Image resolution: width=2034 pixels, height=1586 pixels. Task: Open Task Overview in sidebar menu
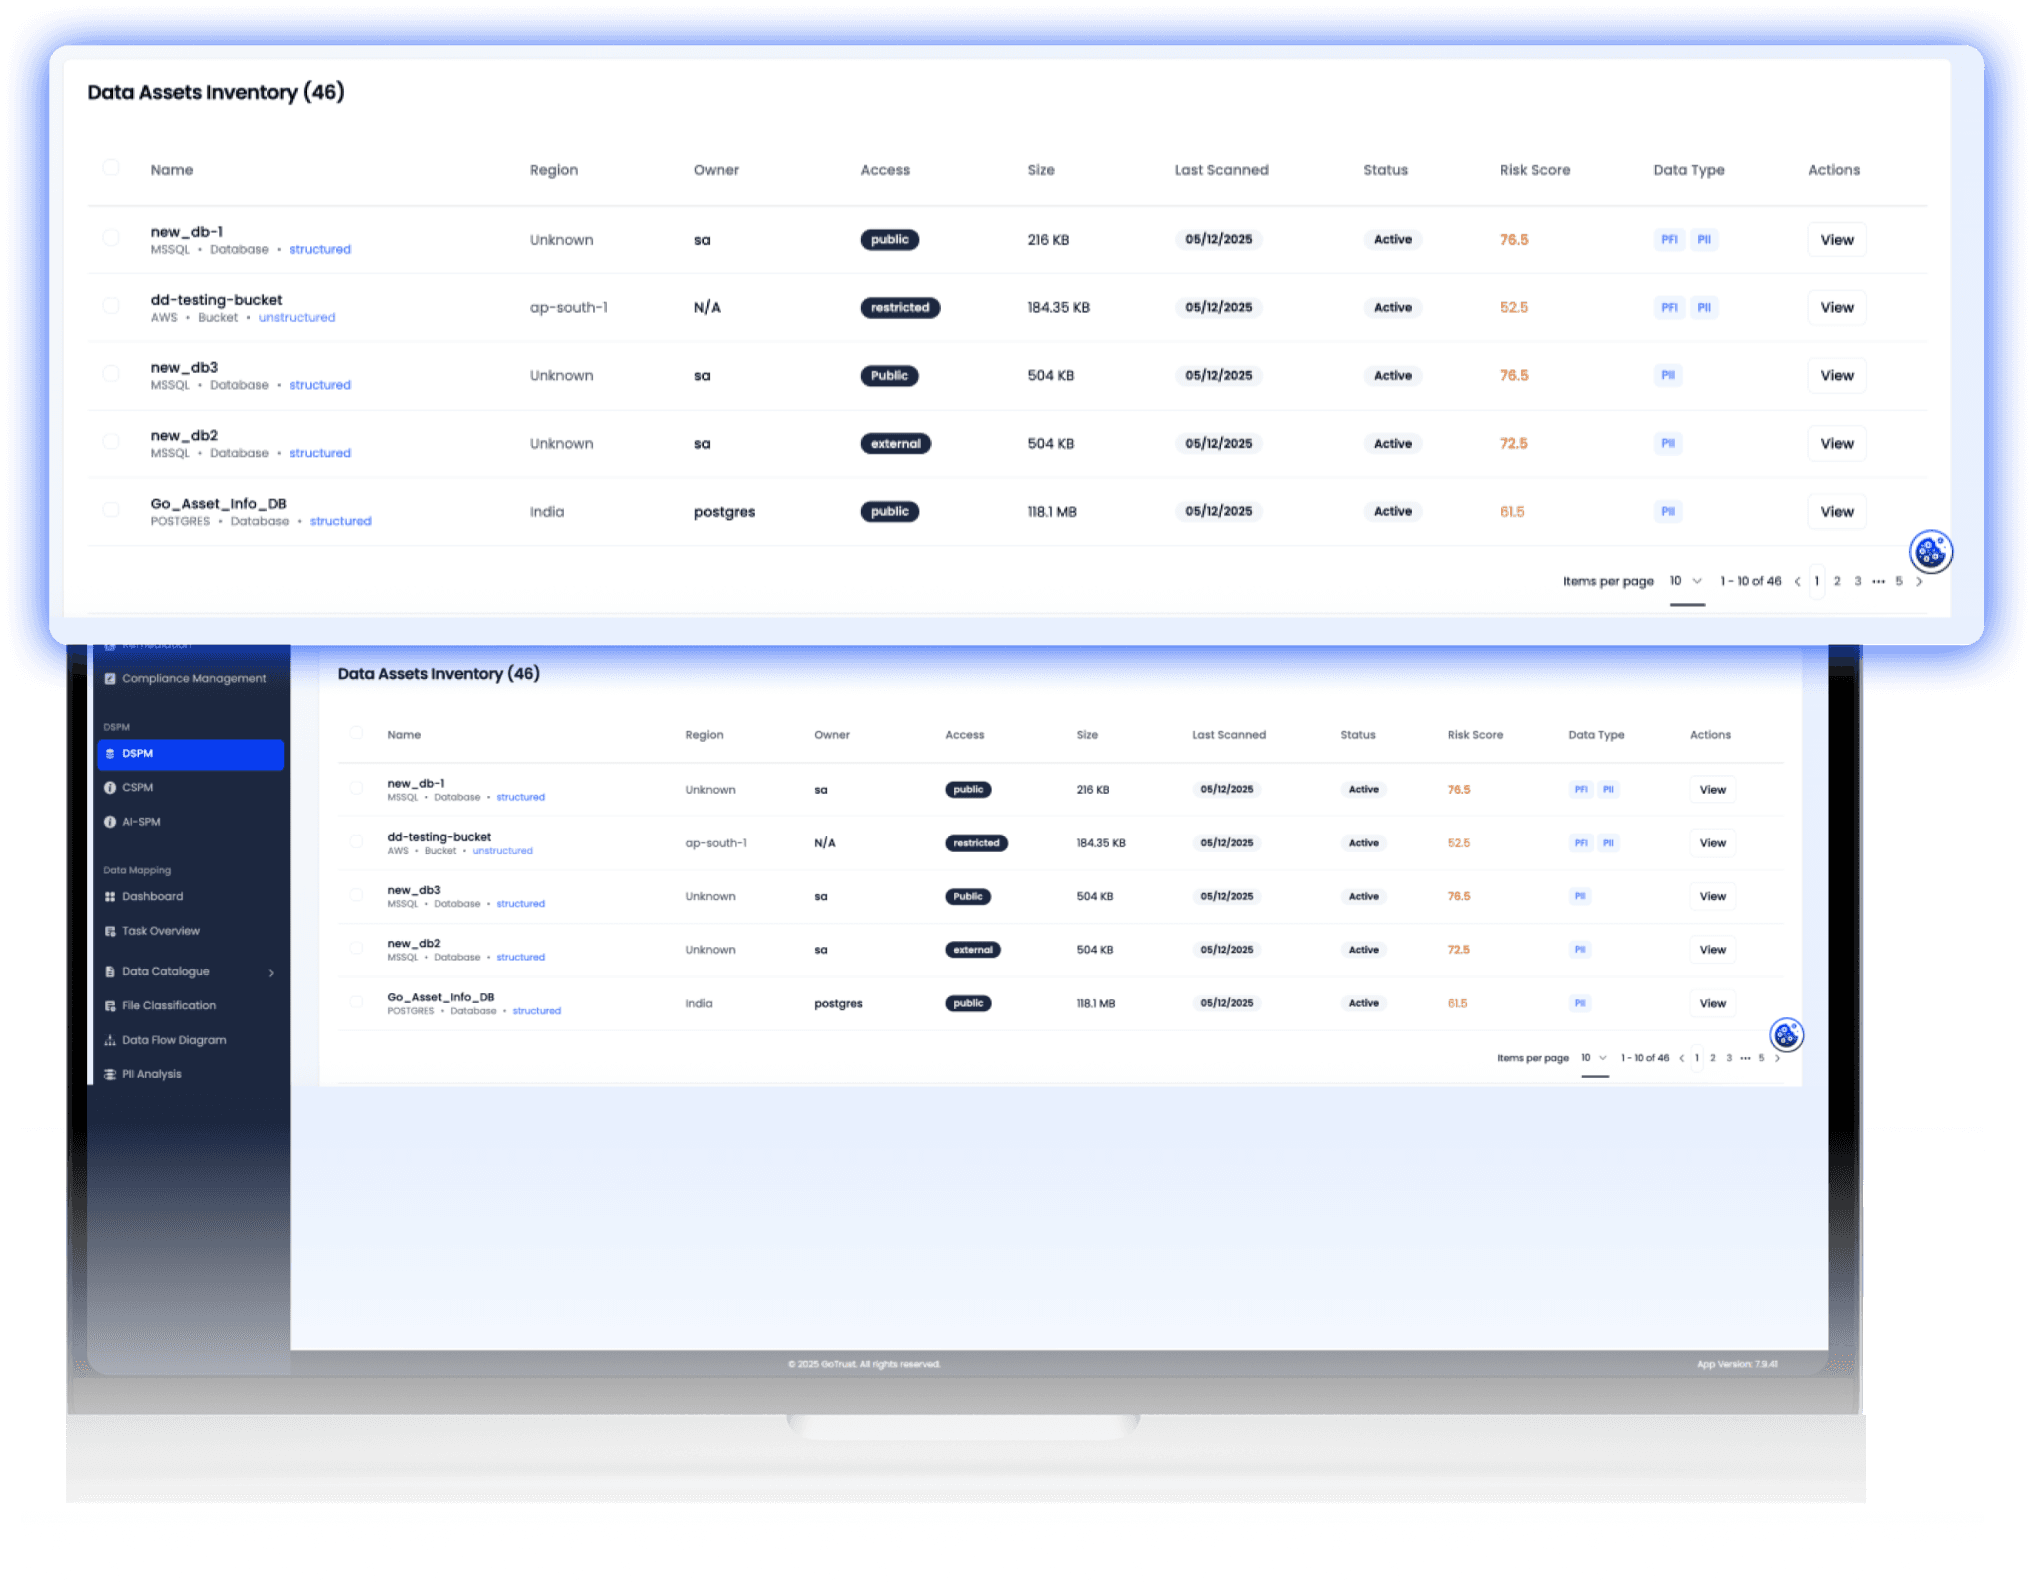160,931
